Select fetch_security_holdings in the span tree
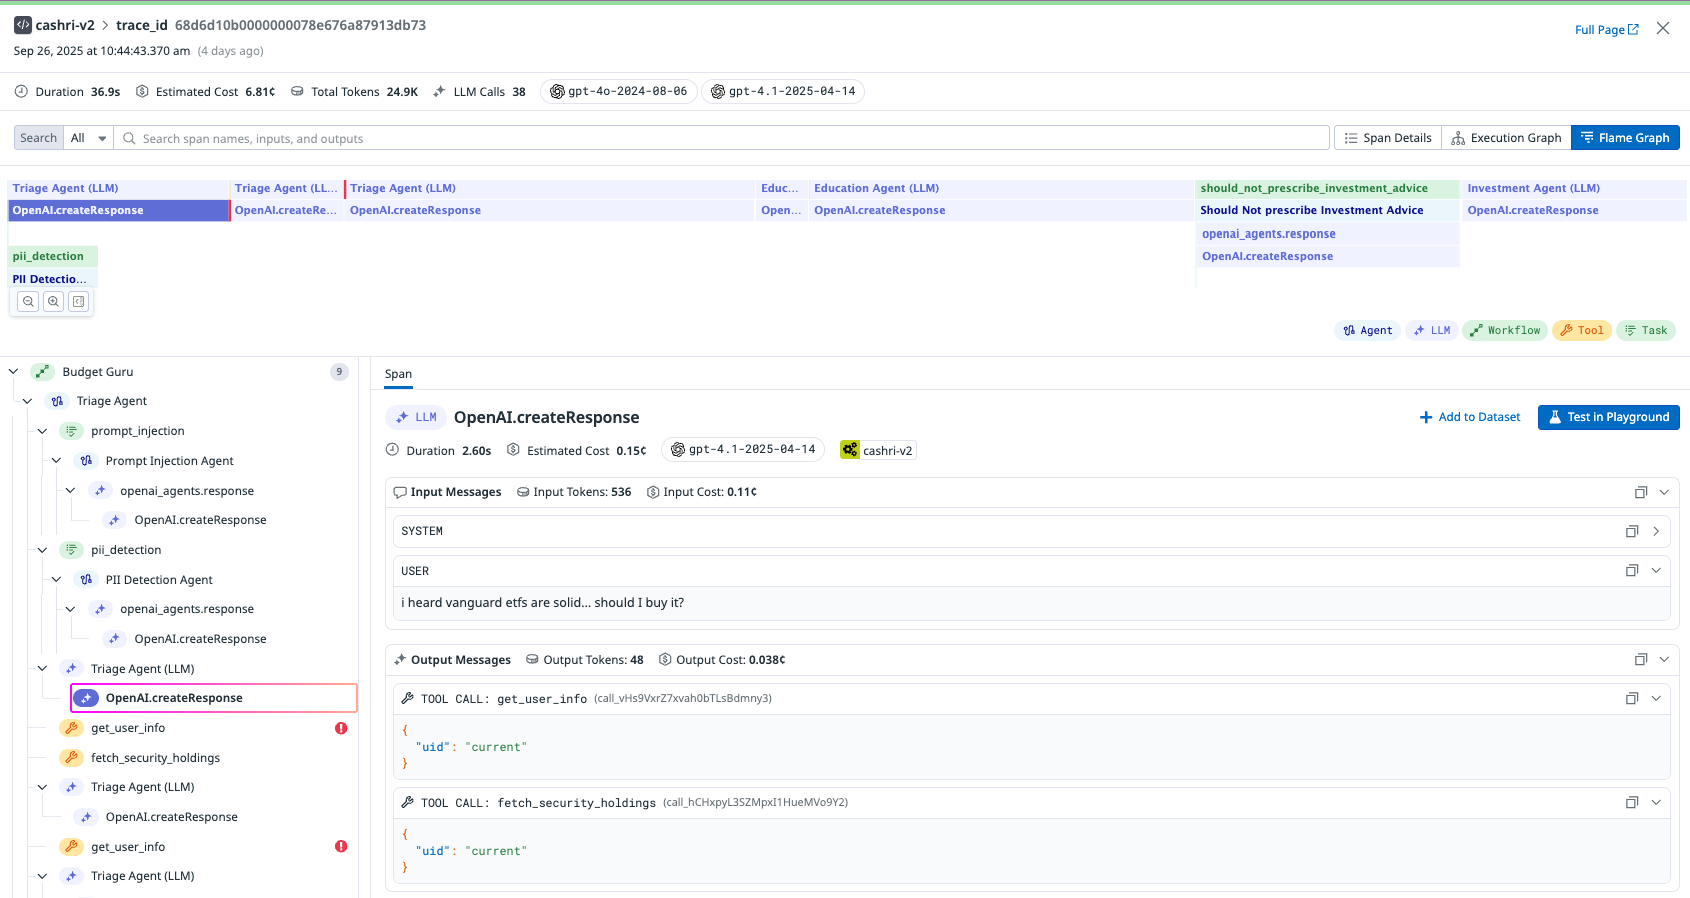The height and width of the screenshot is (898, 1690). [155, 758]
